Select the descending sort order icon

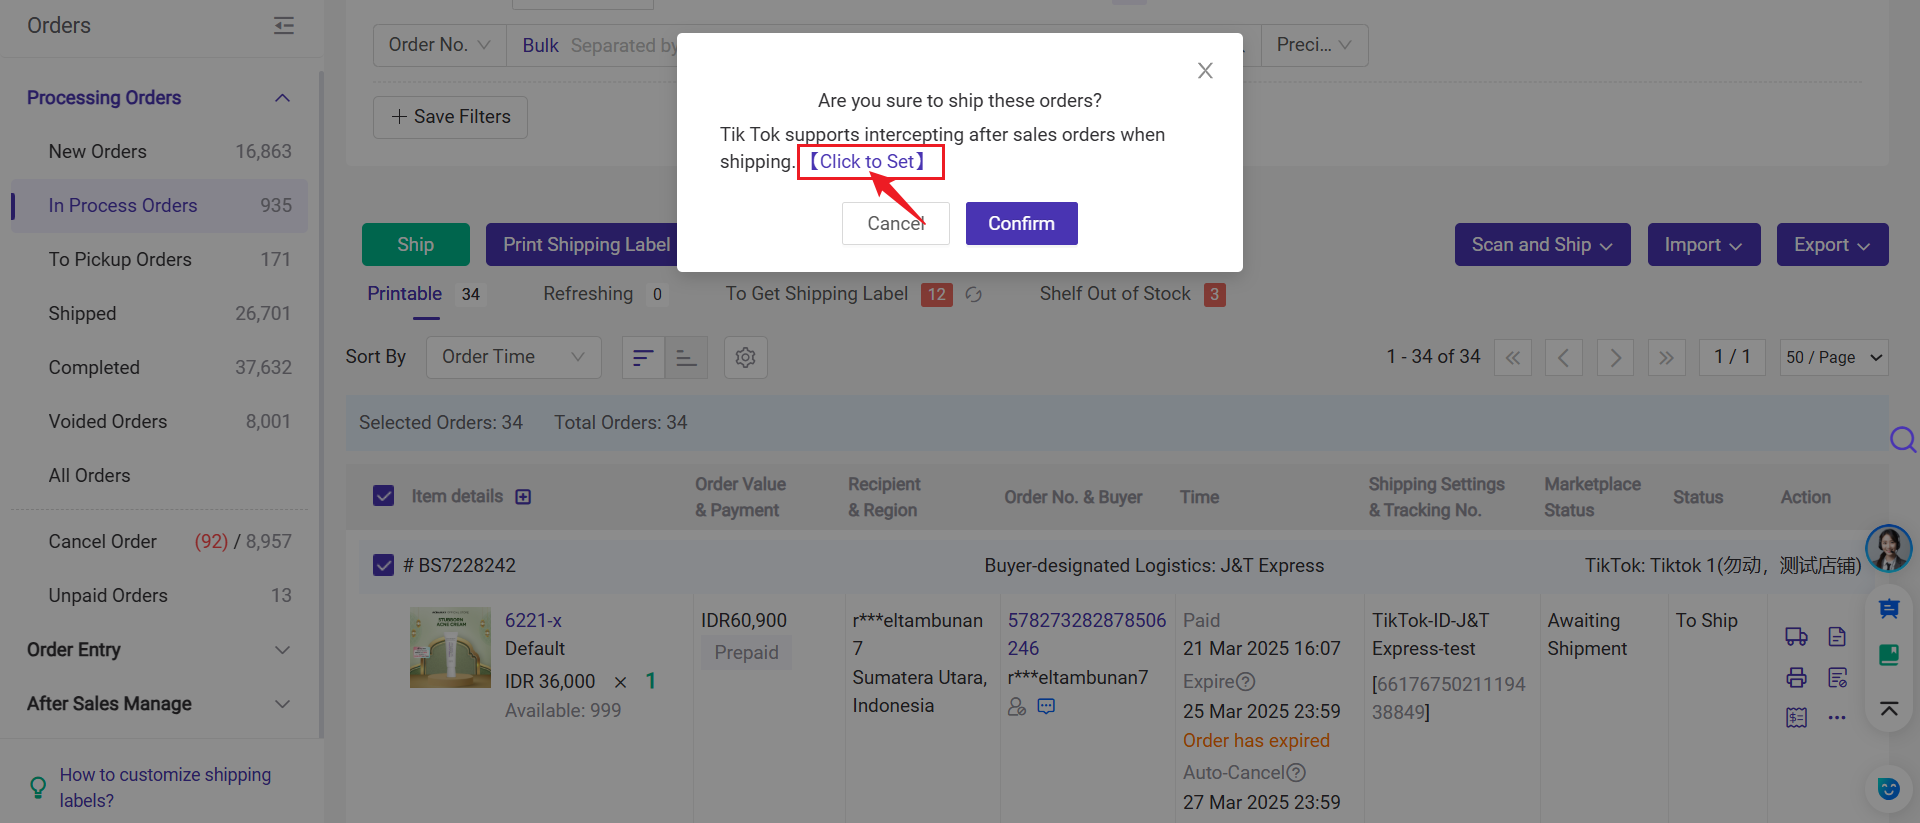[x=643, y=358]
